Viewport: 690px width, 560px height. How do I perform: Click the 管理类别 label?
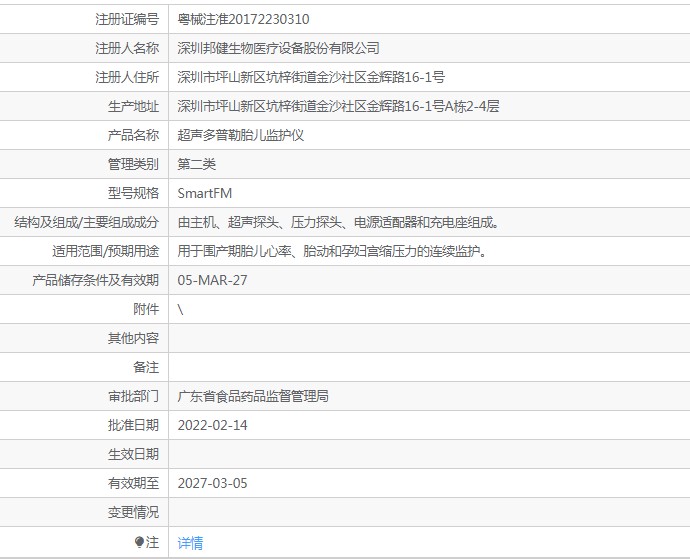tap(133, 164)
